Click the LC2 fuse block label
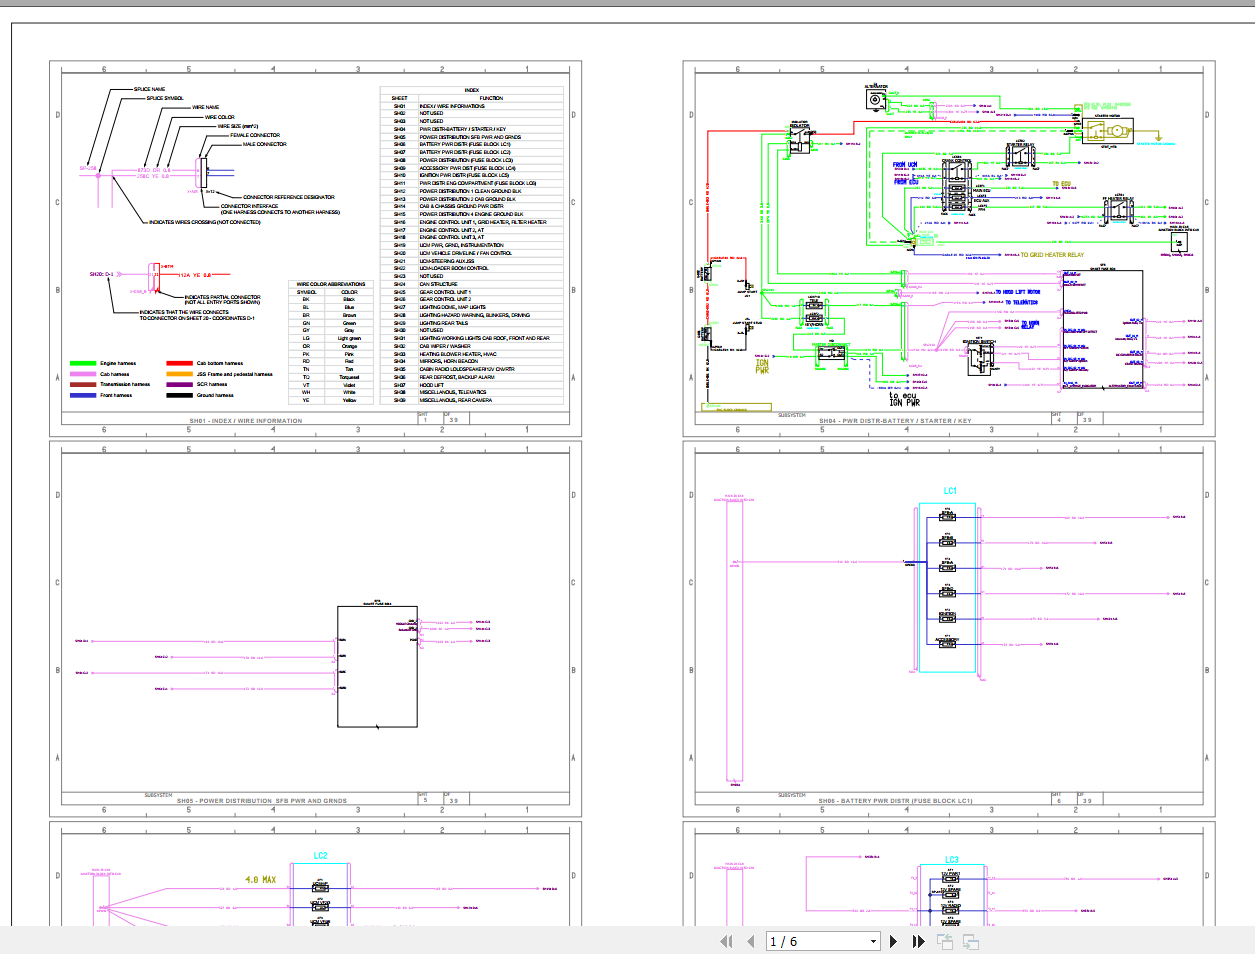This screenshot has width=1255, height=954. [x=320, y=856]
